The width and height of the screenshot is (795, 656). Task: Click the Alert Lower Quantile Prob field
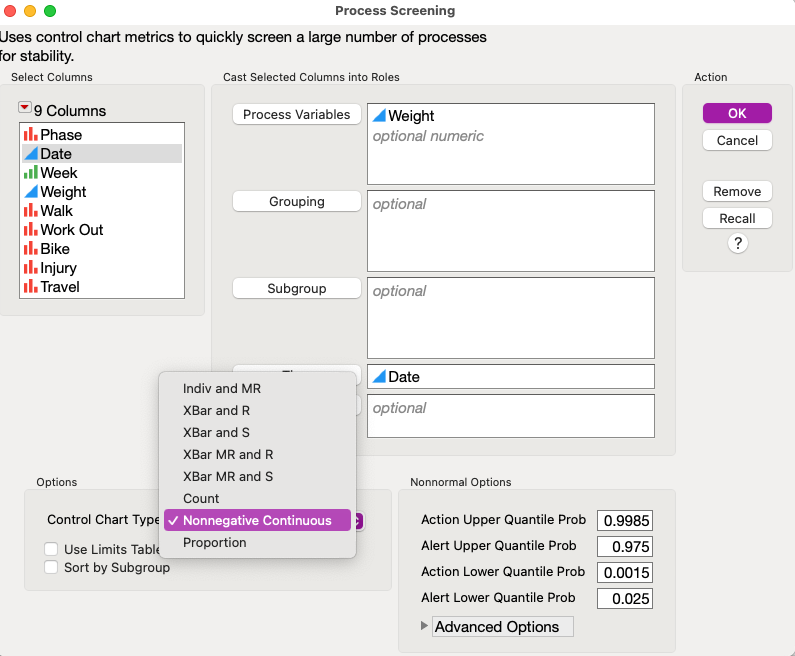625,598
